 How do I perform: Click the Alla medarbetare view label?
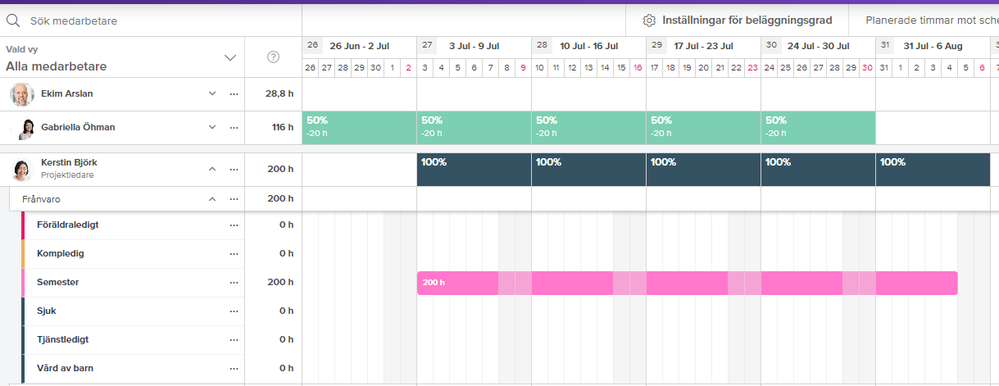click(56, 66)
